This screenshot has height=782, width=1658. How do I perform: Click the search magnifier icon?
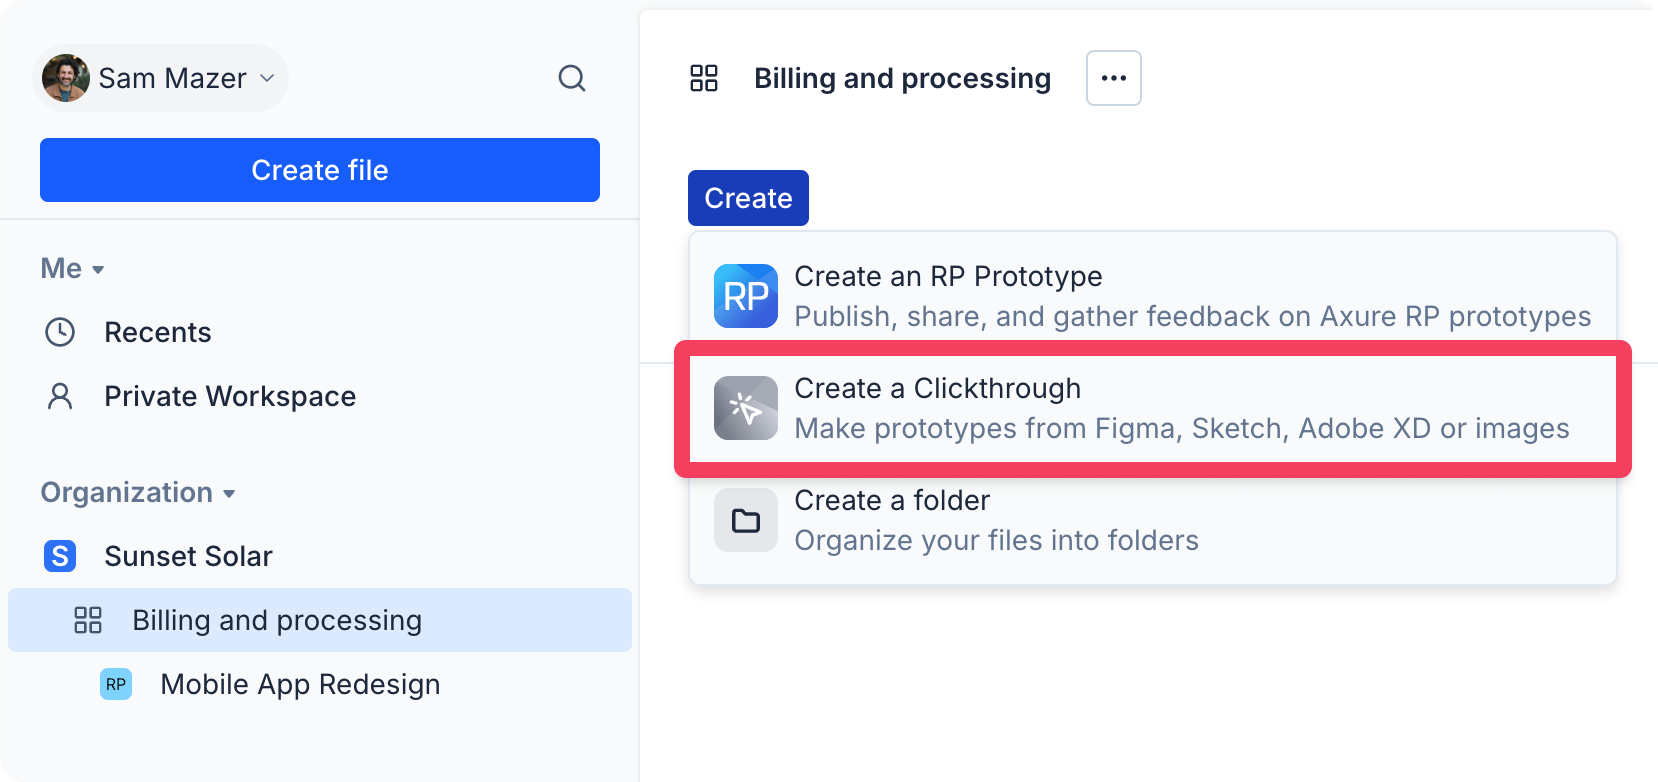click(571, 78)
